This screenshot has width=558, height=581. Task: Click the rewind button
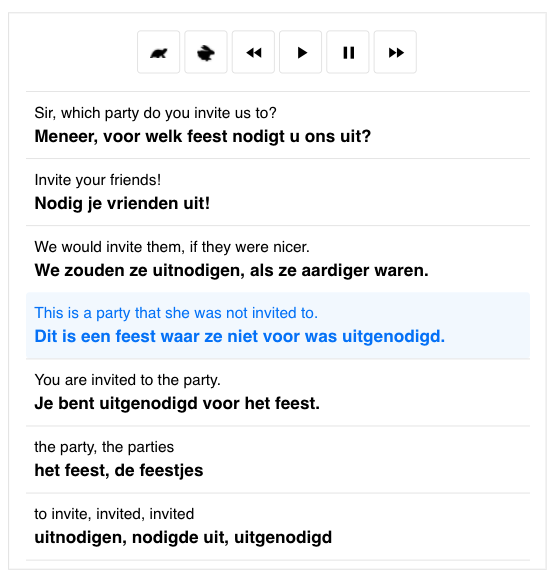click(x=253, y=52)
